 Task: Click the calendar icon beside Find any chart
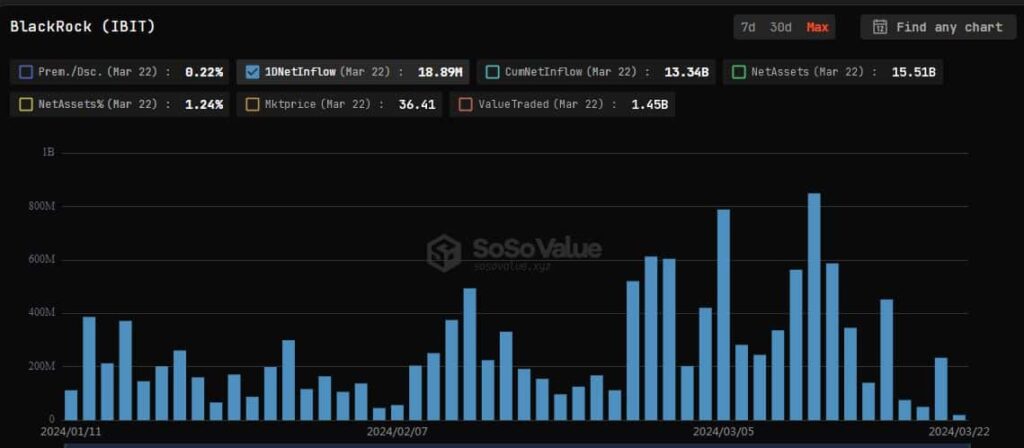[x=880, y=27]
